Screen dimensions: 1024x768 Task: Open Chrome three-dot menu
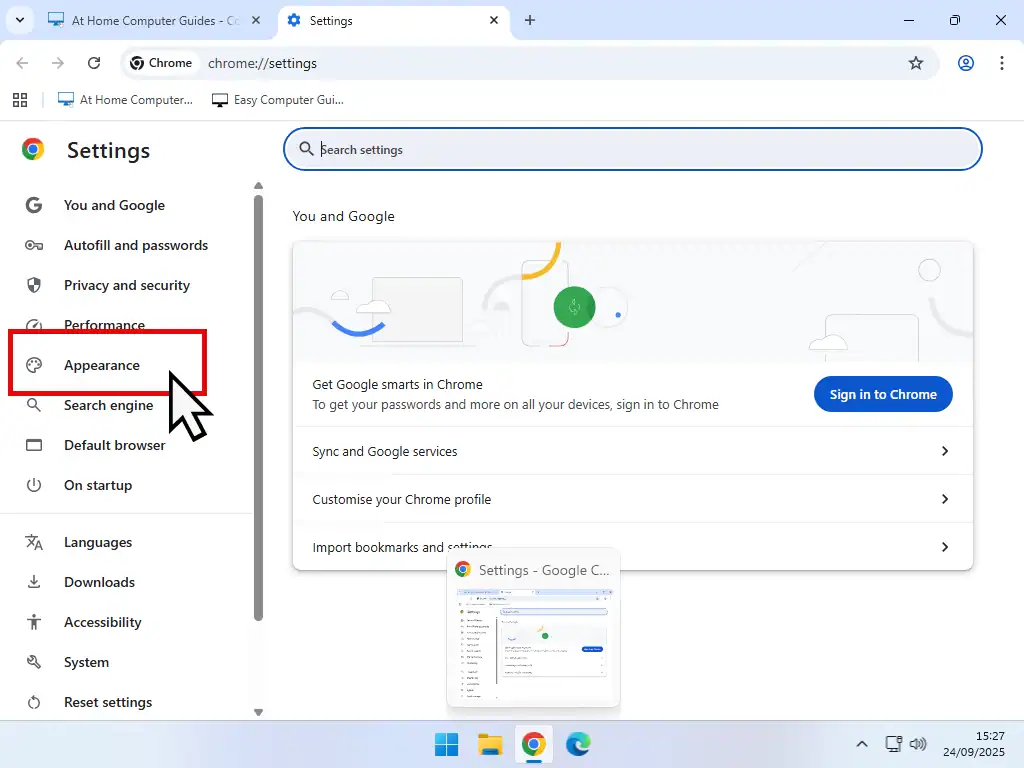tap(1002, 63)
